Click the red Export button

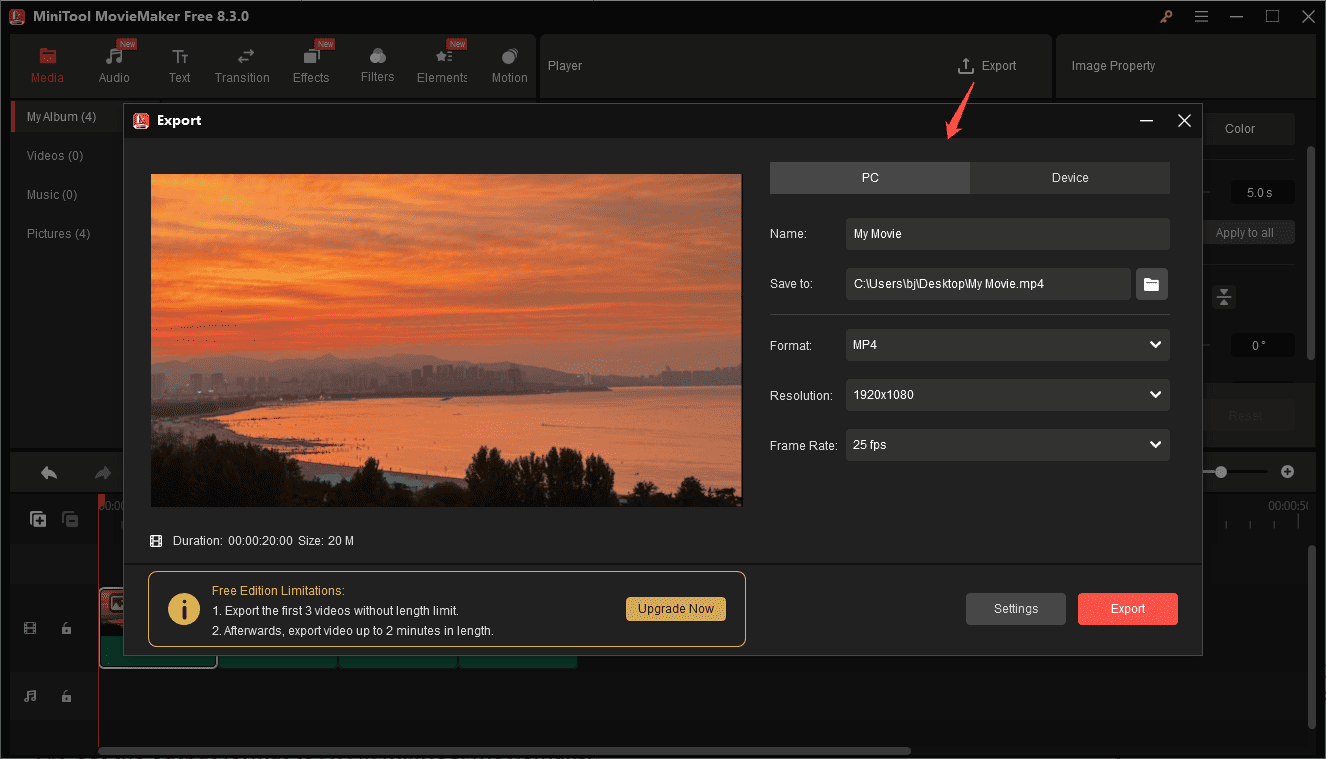[1128, 609]
